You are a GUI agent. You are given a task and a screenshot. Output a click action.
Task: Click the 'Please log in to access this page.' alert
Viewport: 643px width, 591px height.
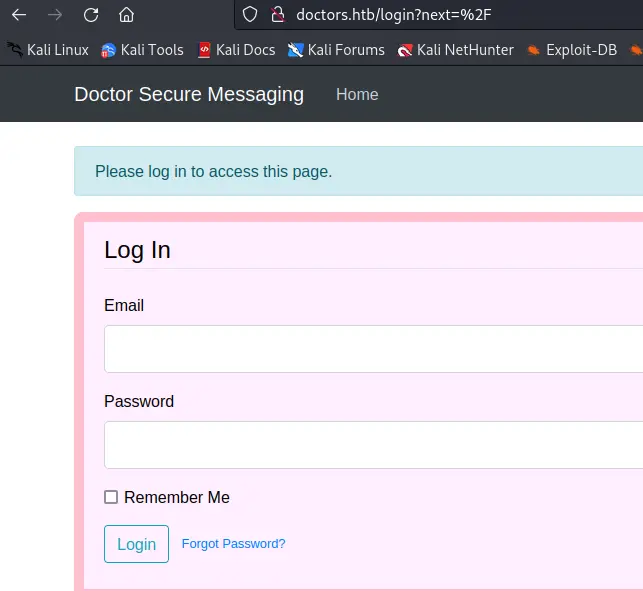(x=358, y=171)
